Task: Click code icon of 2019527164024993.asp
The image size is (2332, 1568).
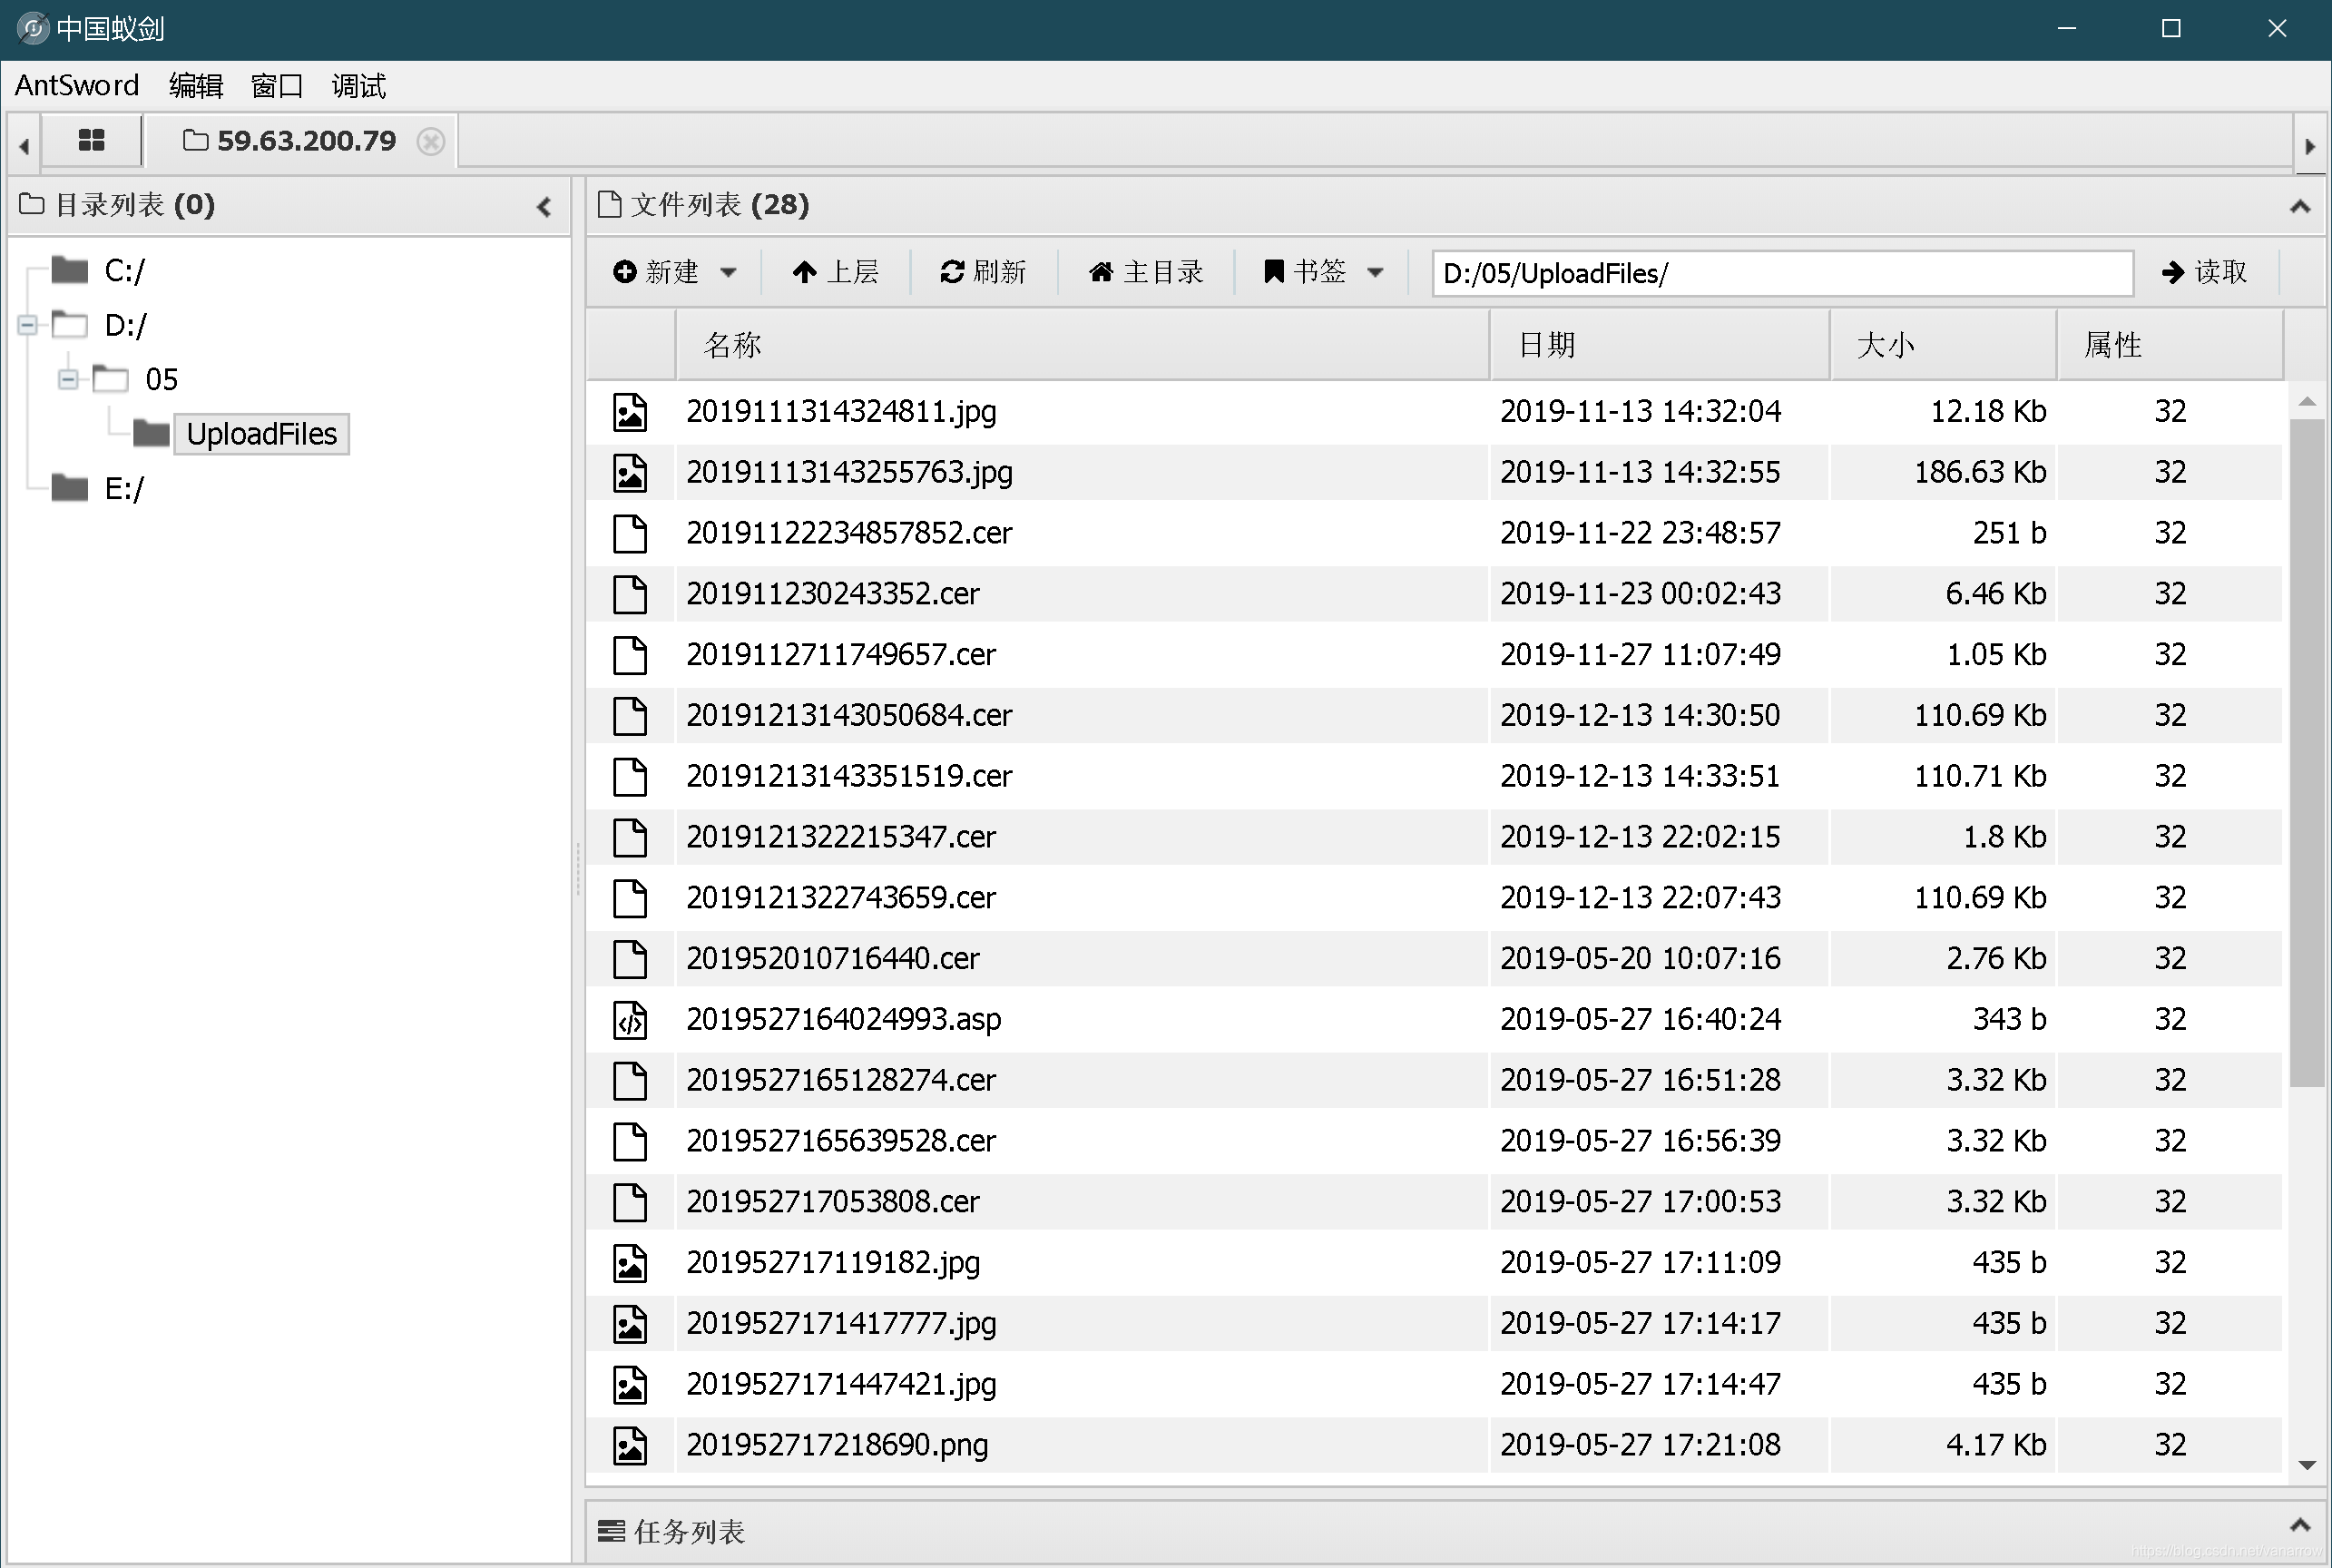Action: [630, 1020]
